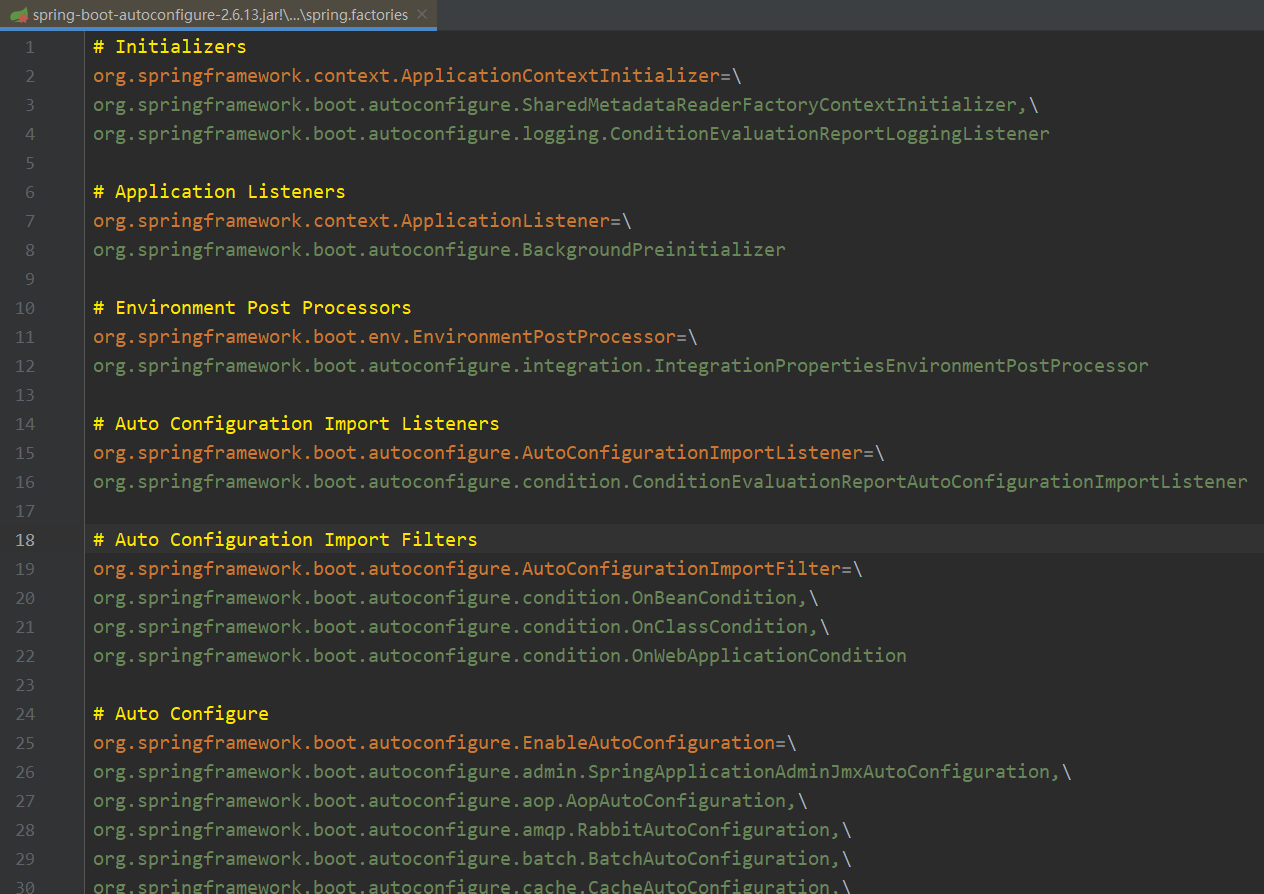Click the "# Auto Configuration Import Filters" heading
The image size is (1264, 894).
(285, 539)
